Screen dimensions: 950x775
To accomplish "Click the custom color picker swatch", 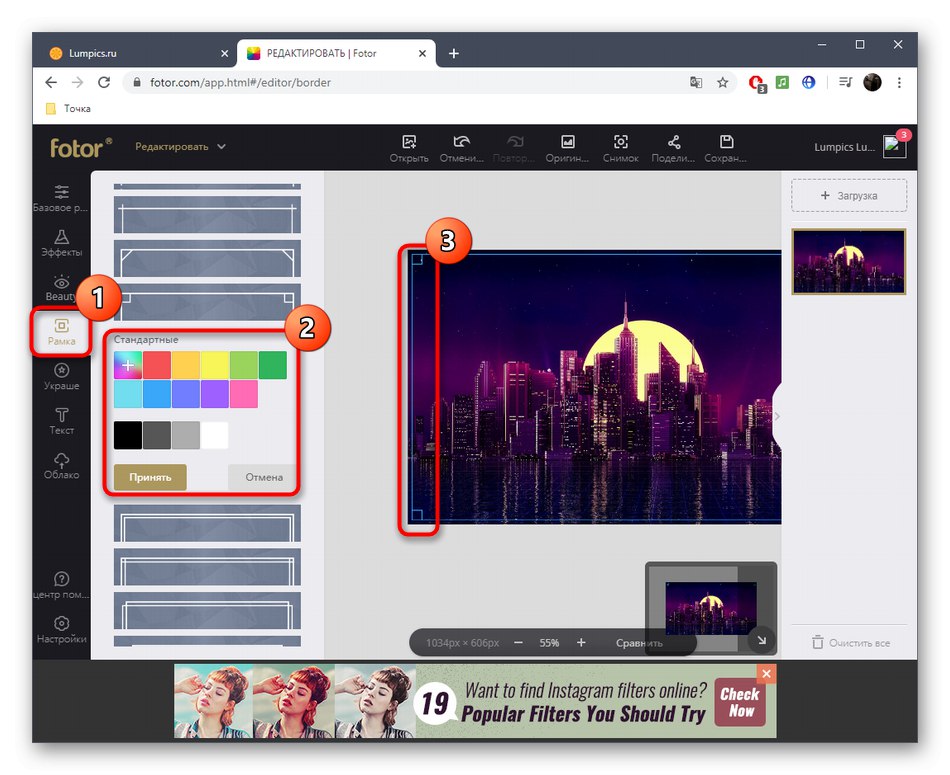I will click(127, 365).
